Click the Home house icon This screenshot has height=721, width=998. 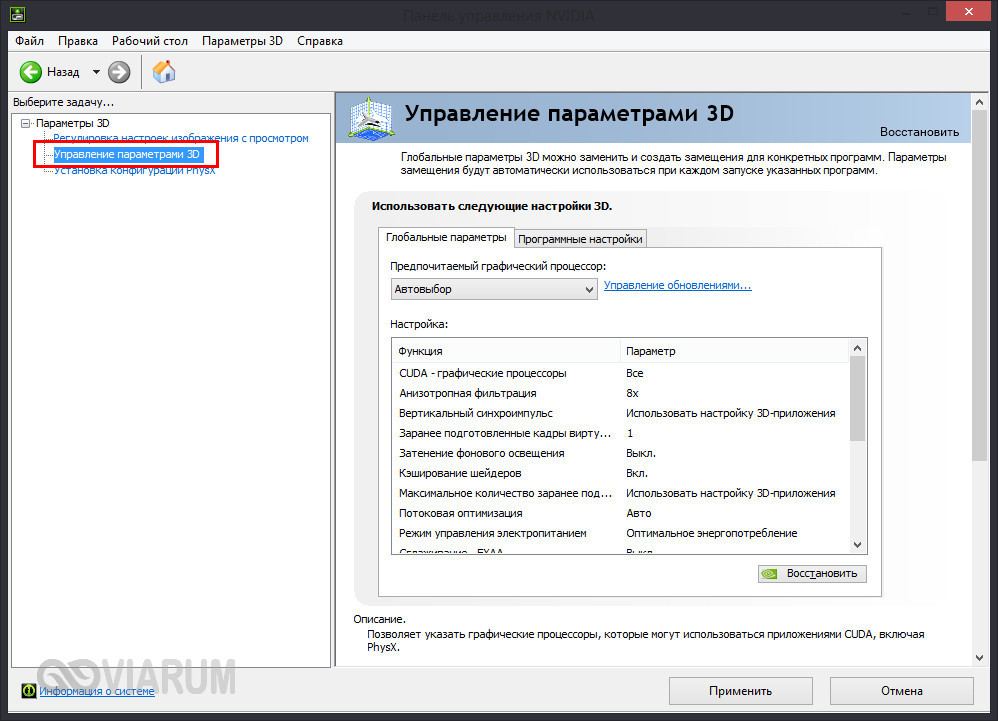[164, 72]
